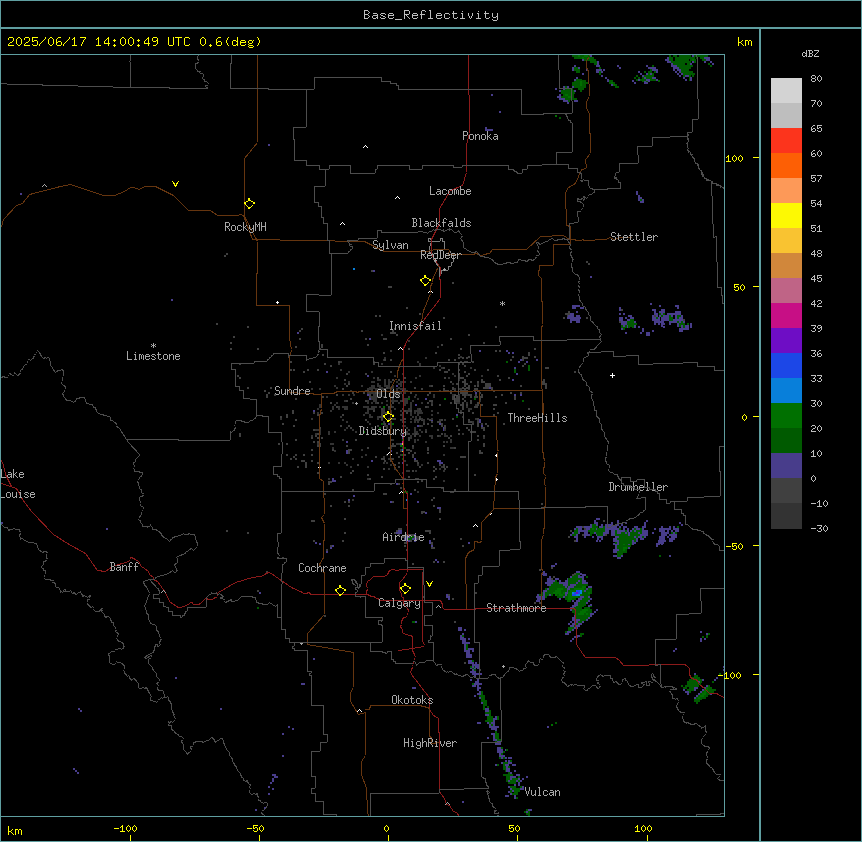Click the blue 33-36 dBZ legend swatch
The width and height of the screenshot is (862, 842).
786,365
